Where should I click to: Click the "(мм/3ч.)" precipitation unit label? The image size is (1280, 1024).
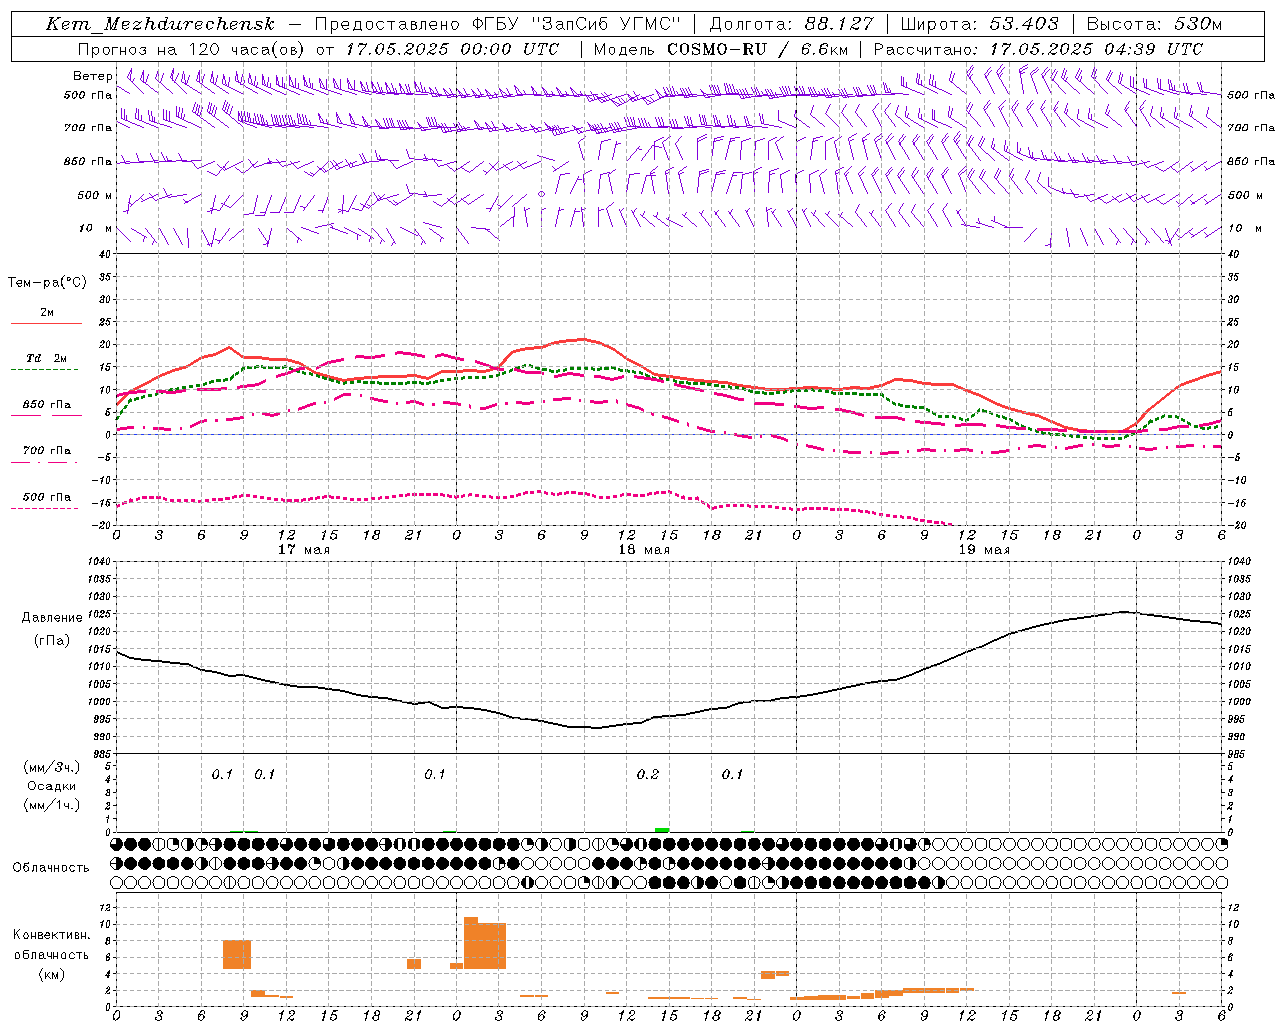pos(52,767)
